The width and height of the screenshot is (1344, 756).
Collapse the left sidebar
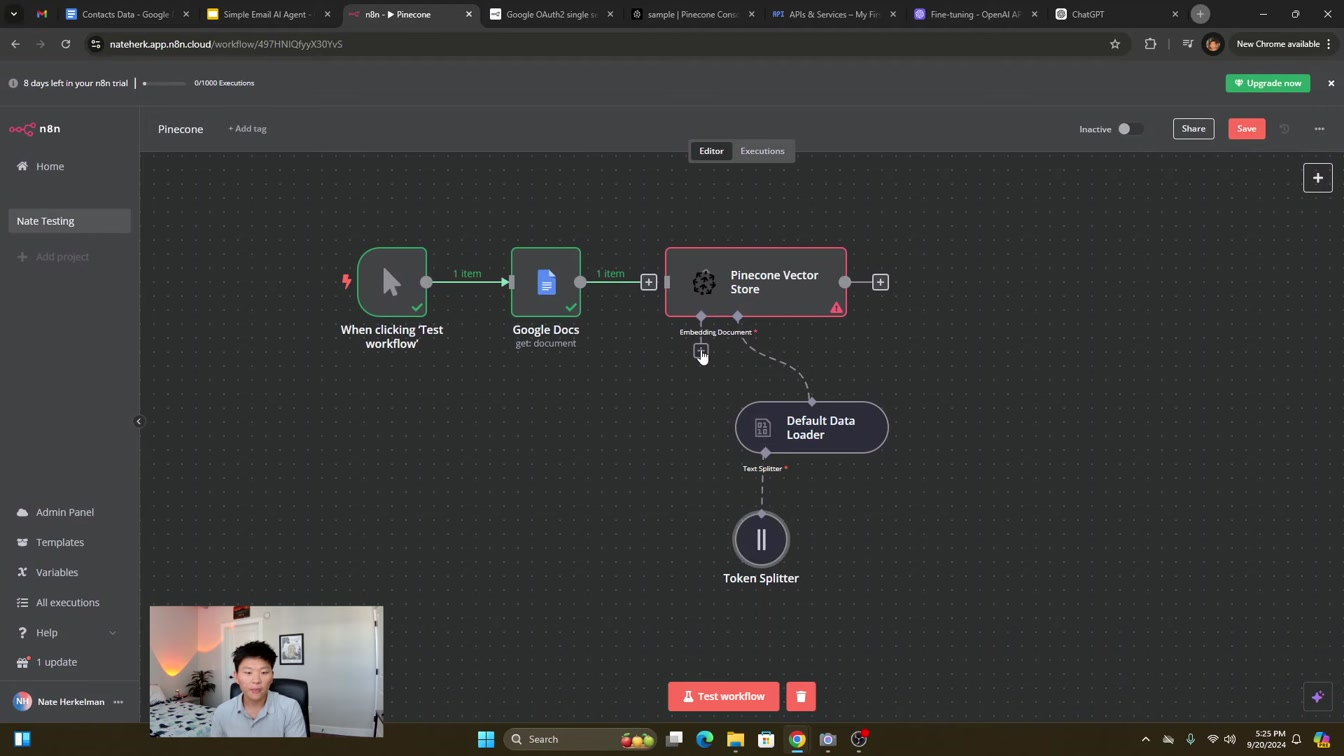tap(139, 421)
